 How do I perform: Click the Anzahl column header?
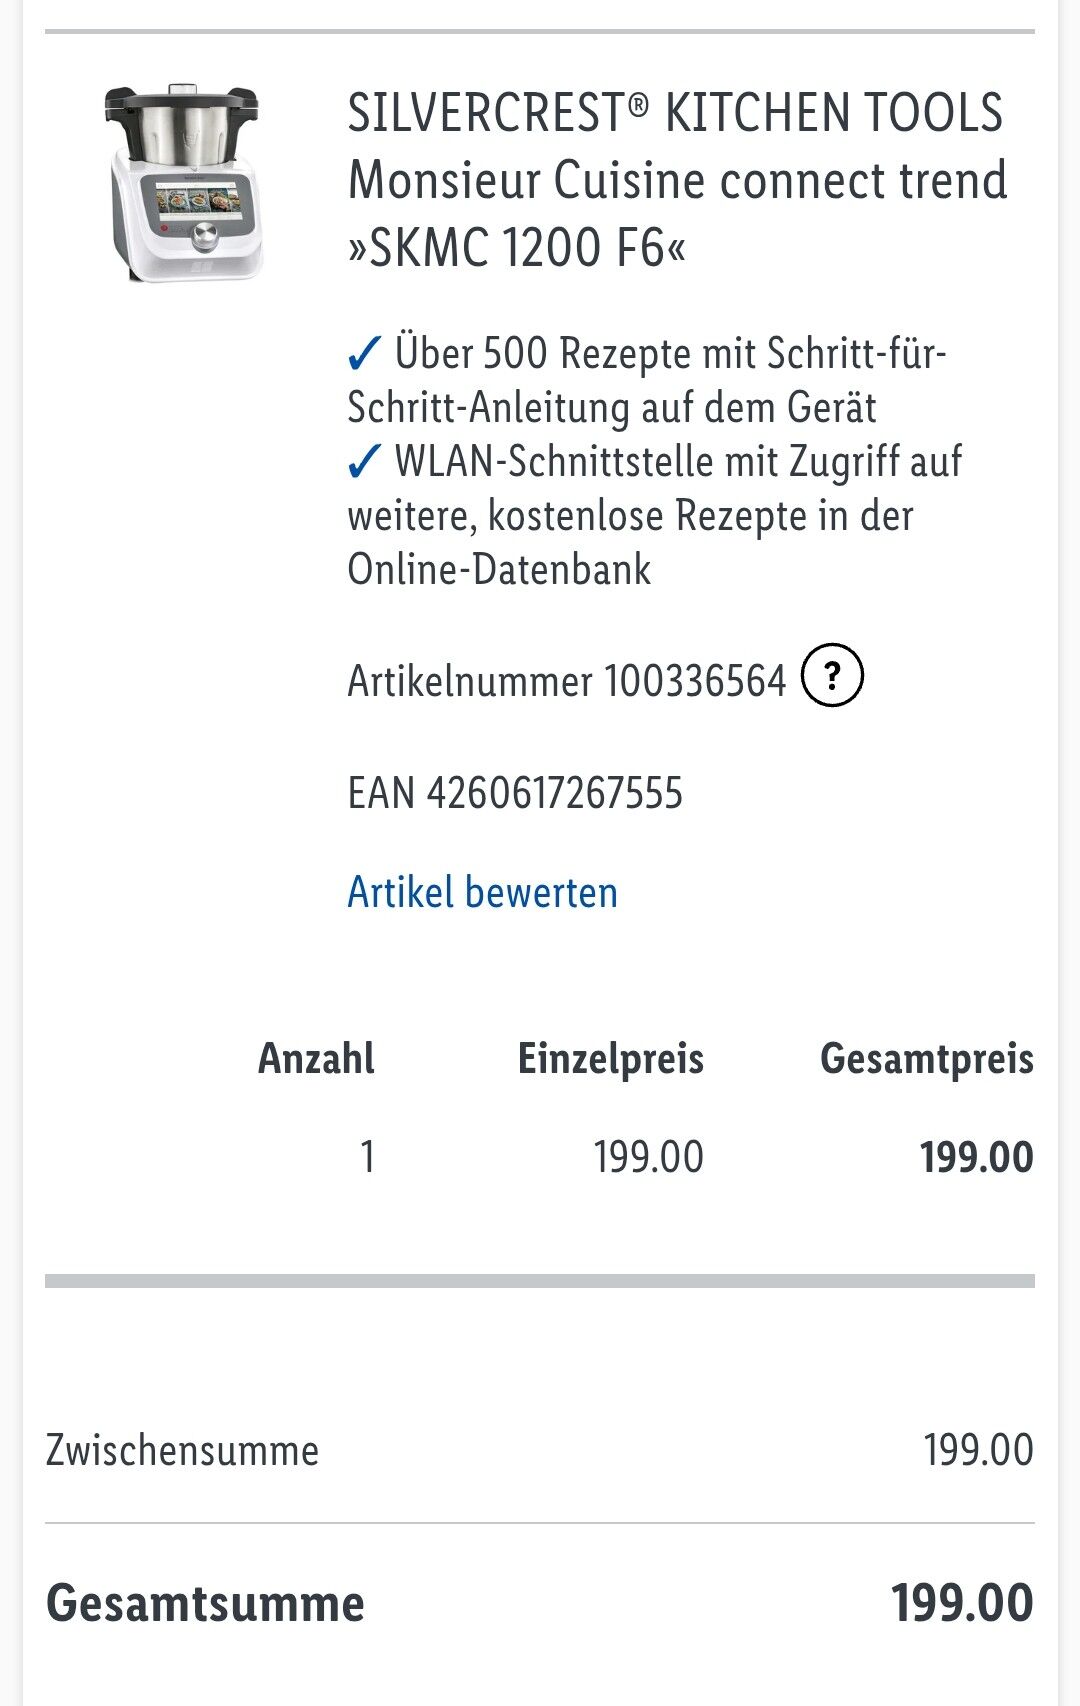316,1058
